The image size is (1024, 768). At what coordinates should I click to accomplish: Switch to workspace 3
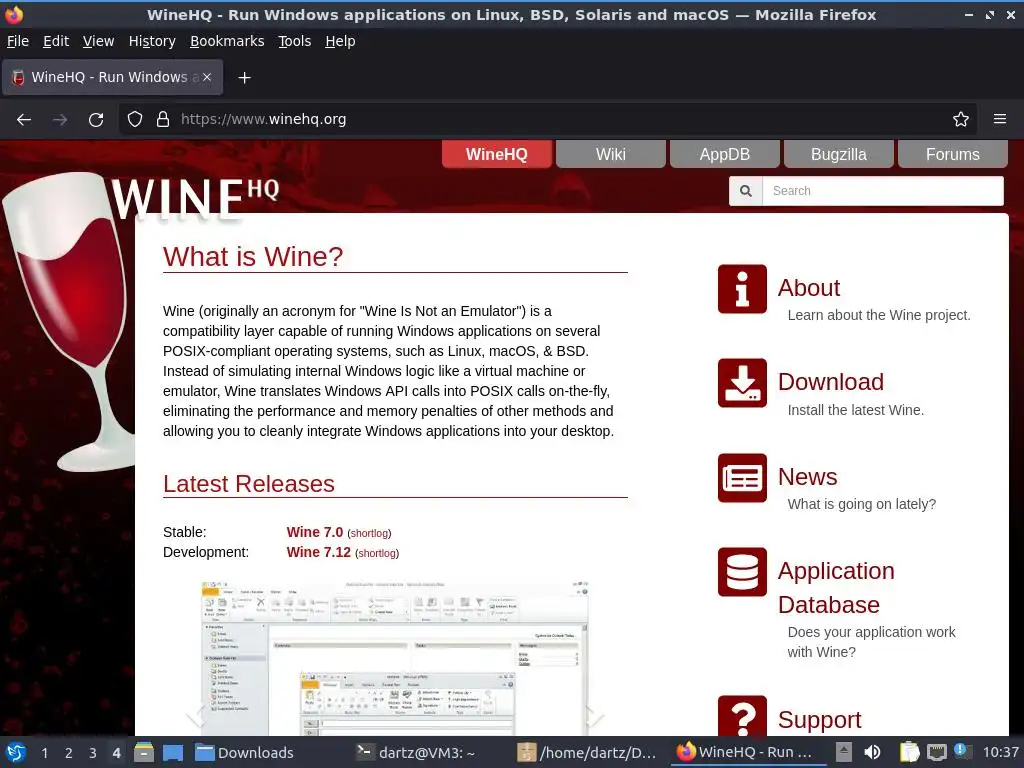[93, 752]
